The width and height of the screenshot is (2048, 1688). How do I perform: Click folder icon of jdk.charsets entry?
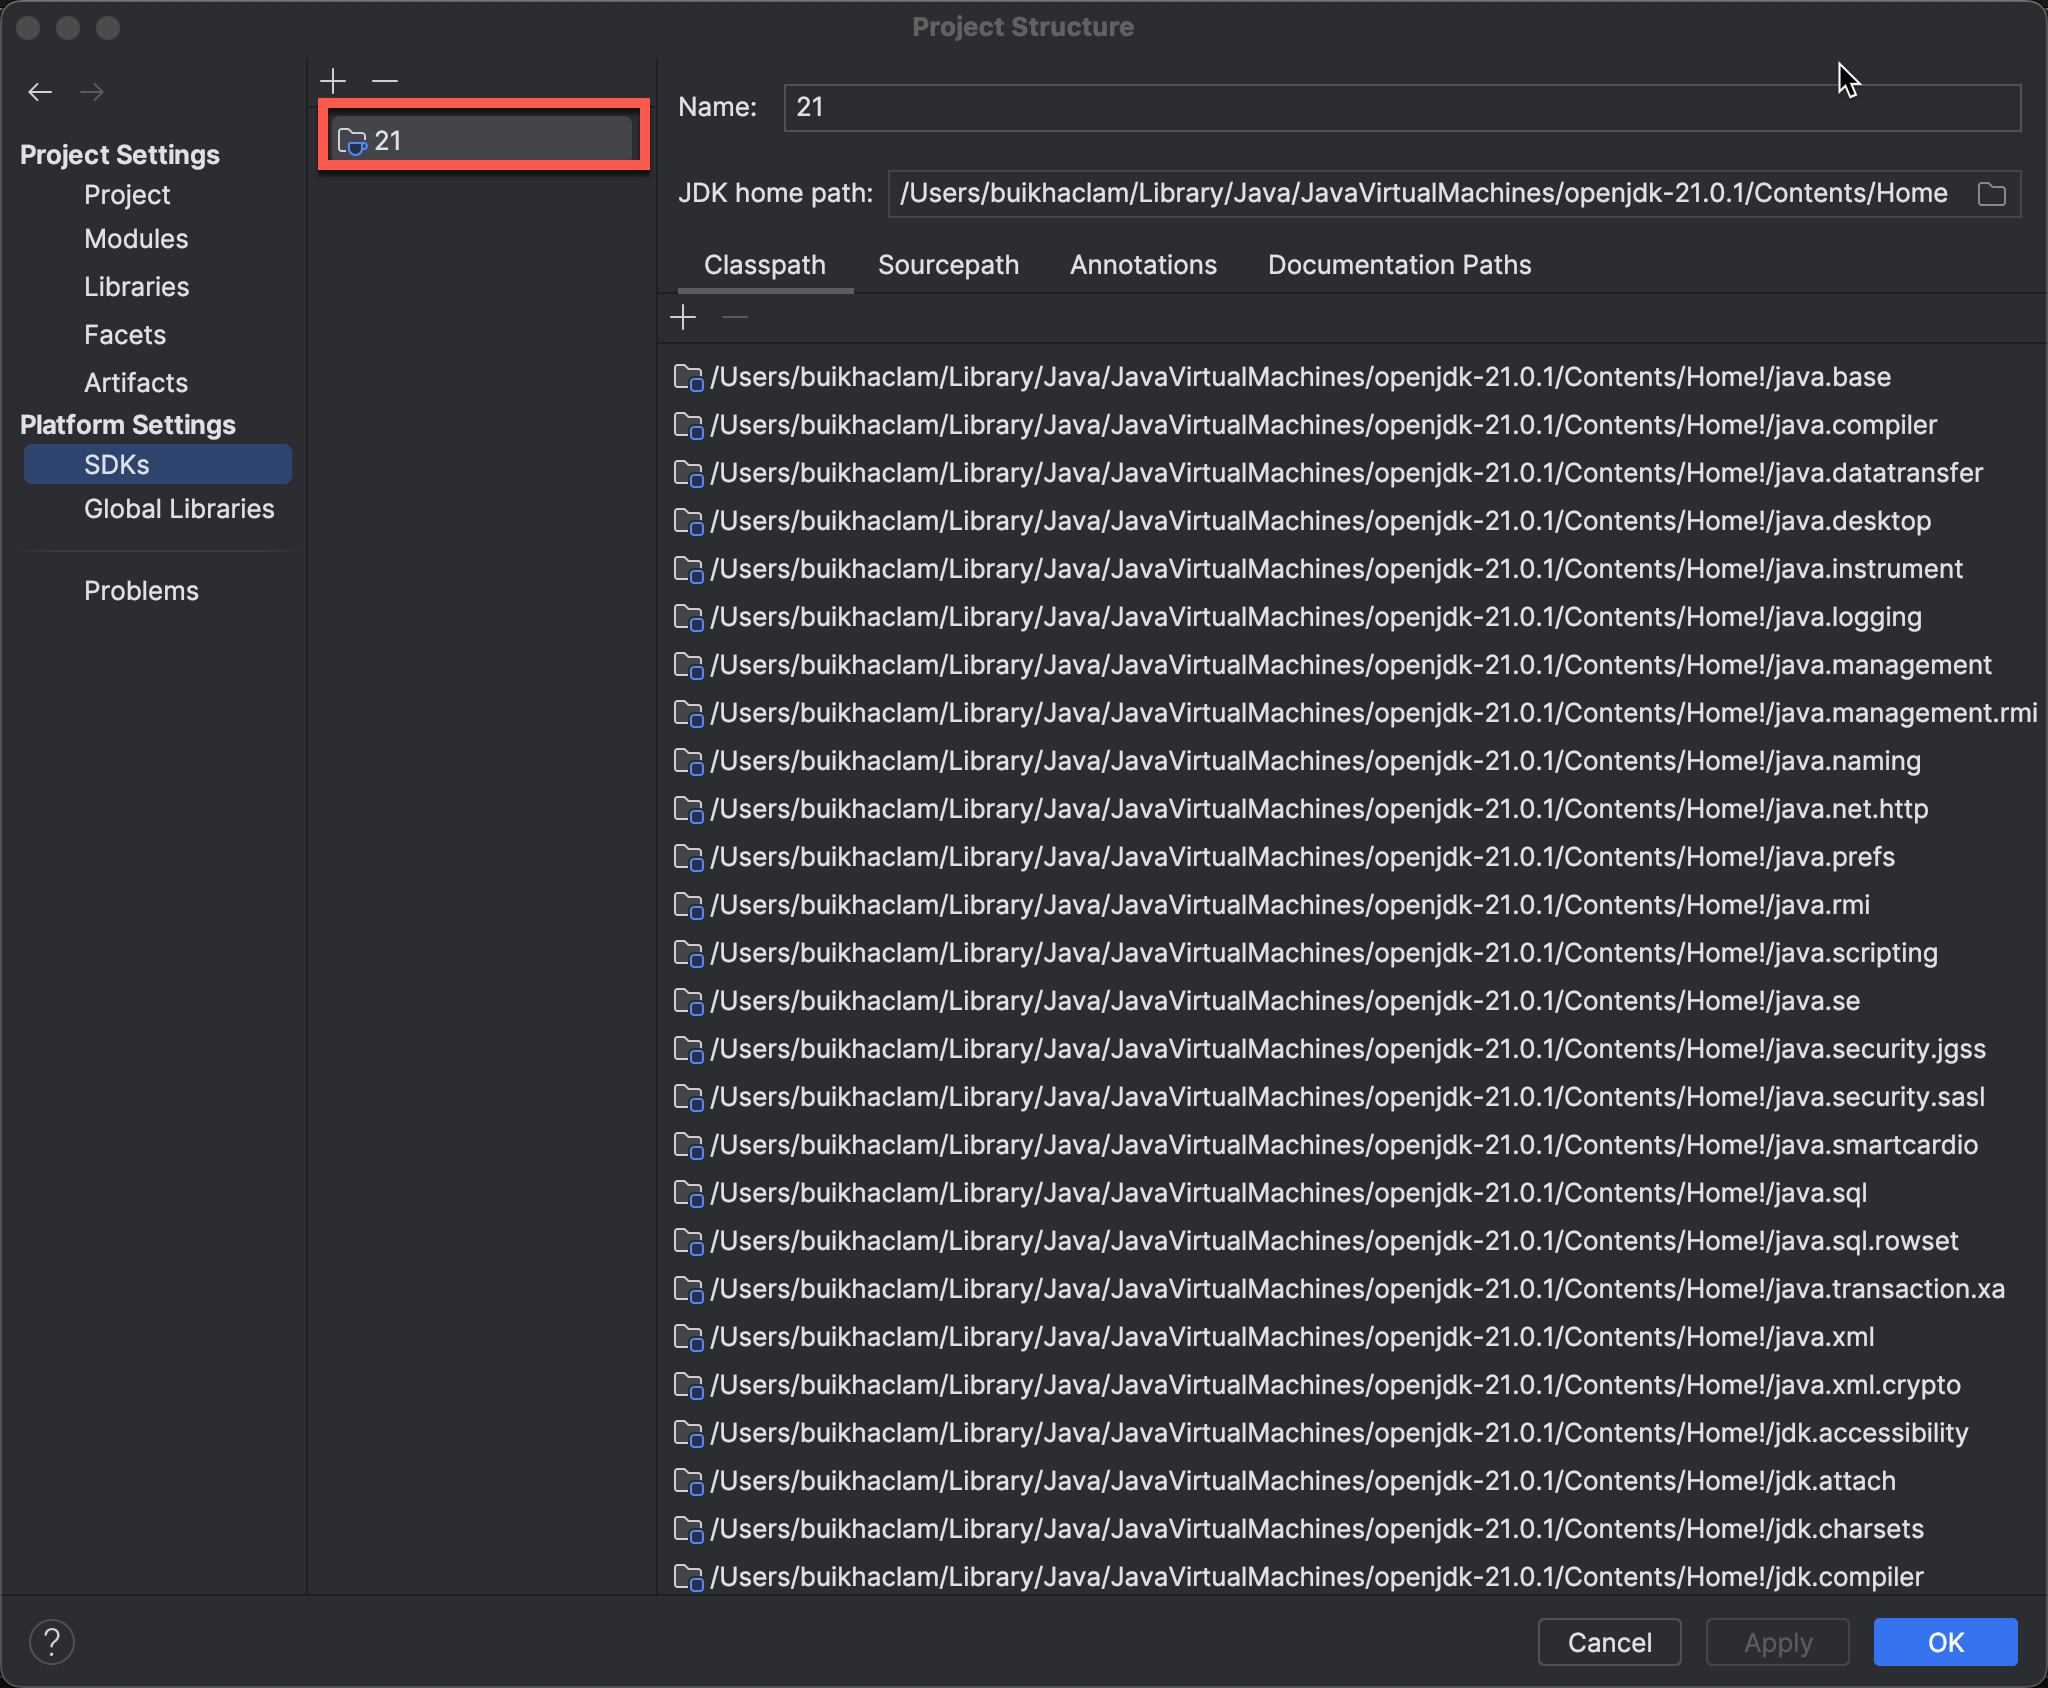coord(688,1530)
